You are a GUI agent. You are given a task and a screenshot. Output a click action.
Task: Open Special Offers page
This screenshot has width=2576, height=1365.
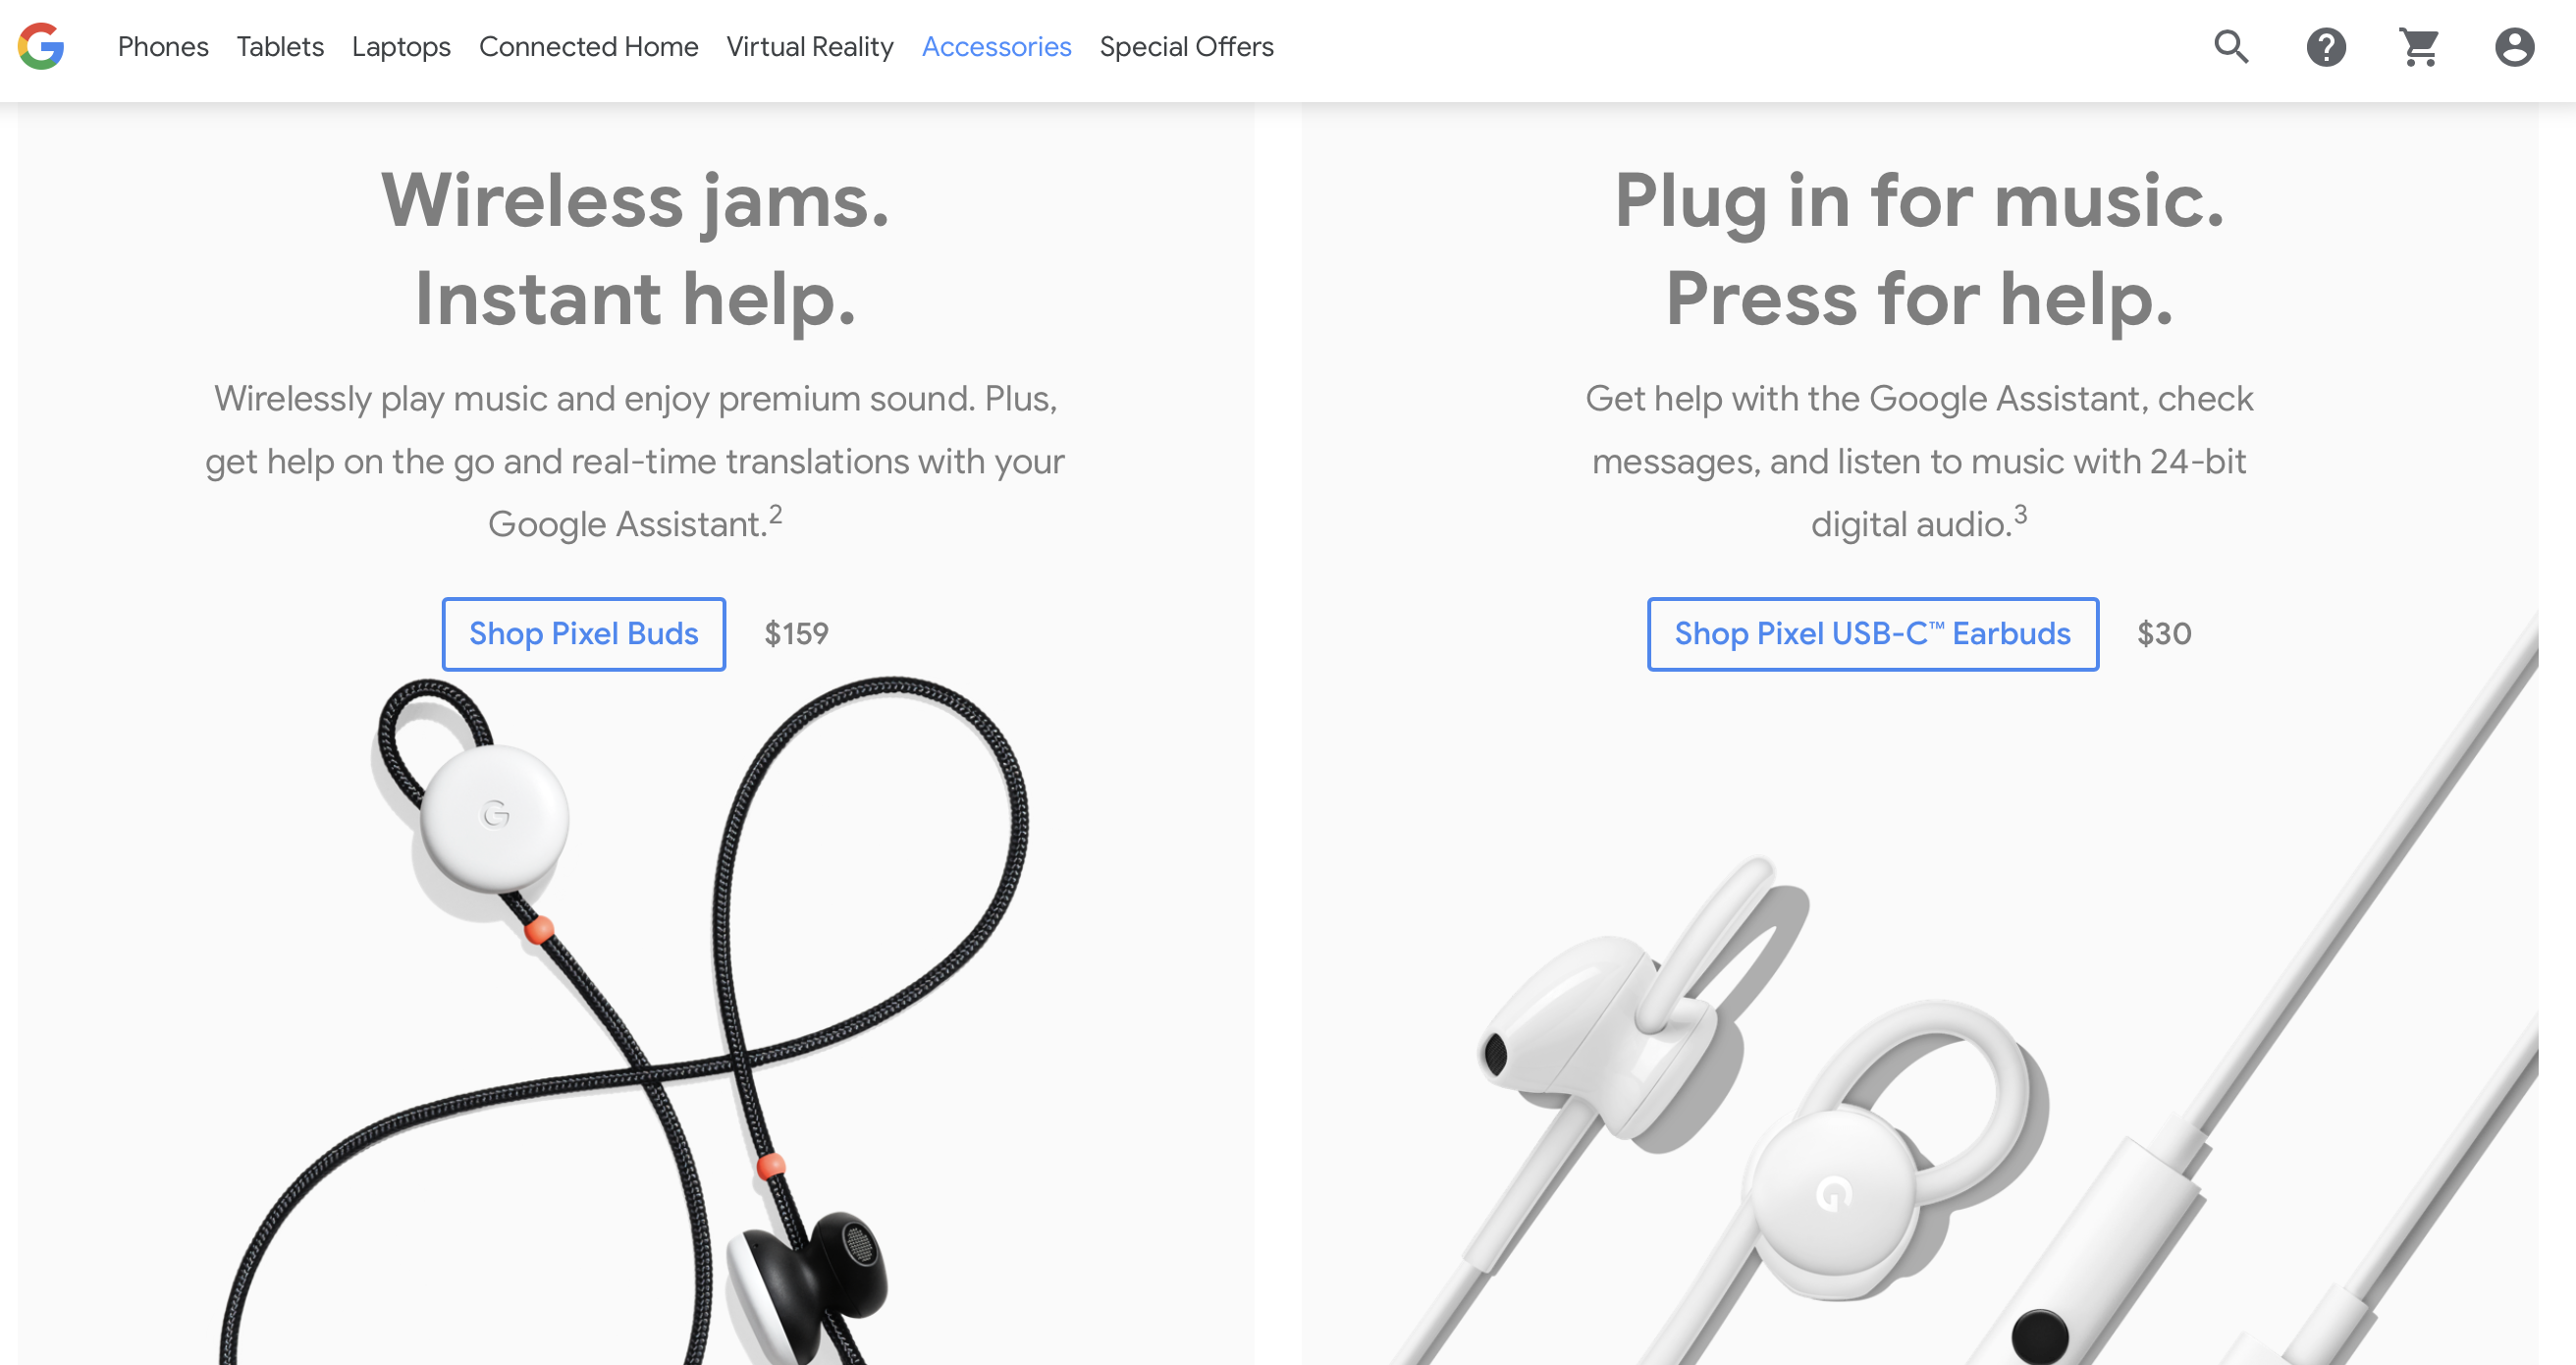[x=1186, y=47]
